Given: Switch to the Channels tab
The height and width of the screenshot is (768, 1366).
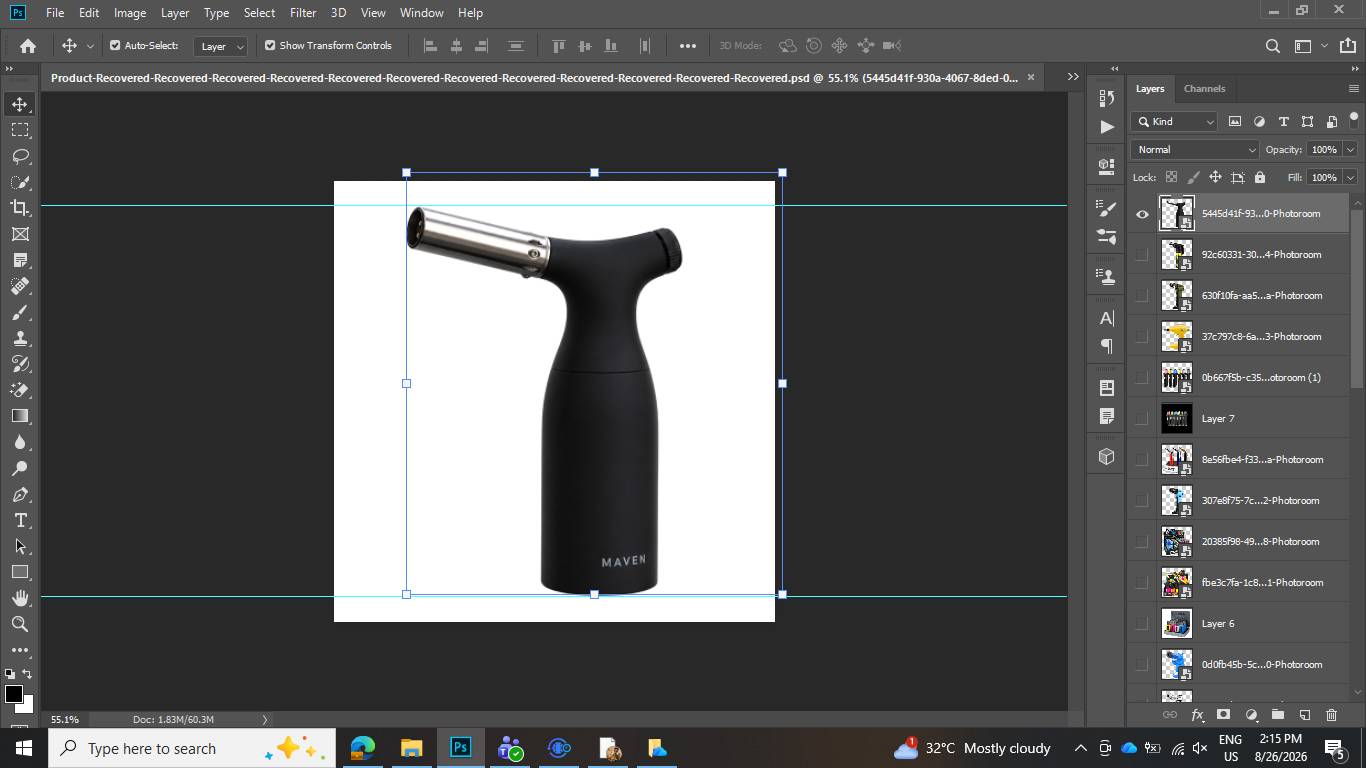Looking at the screenshot, I should tap(1204, 88).
